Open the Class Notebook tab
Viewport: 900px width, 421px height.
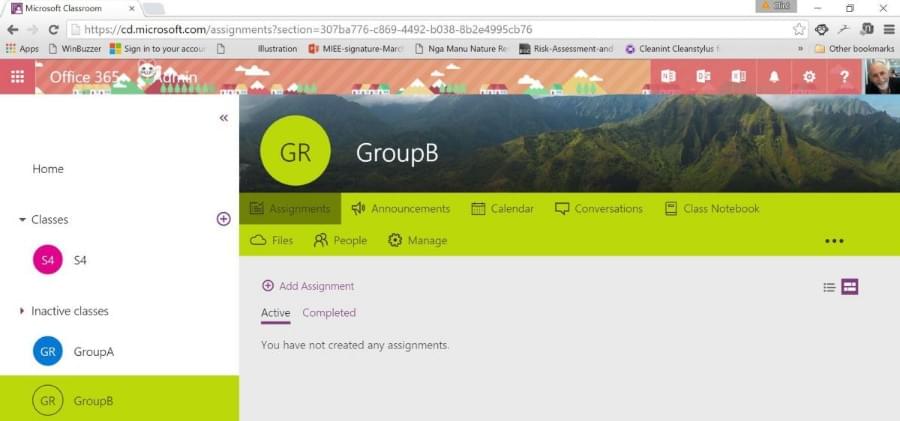pyautogui.click(x=712, y=208)
